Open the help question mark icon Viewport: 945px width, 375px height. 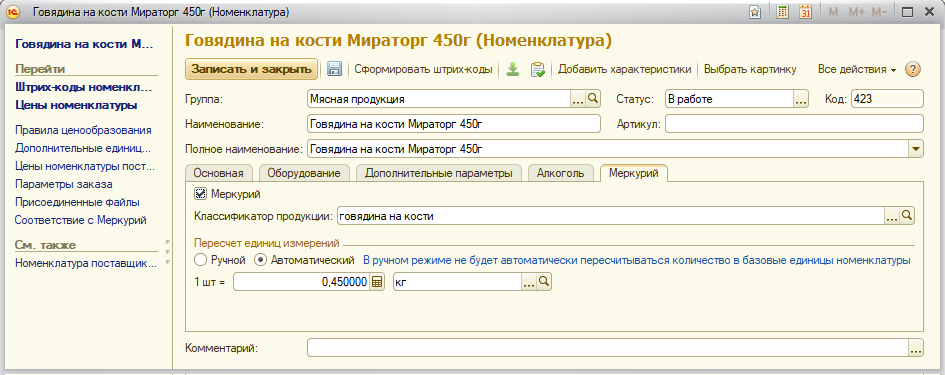point(913,69)
